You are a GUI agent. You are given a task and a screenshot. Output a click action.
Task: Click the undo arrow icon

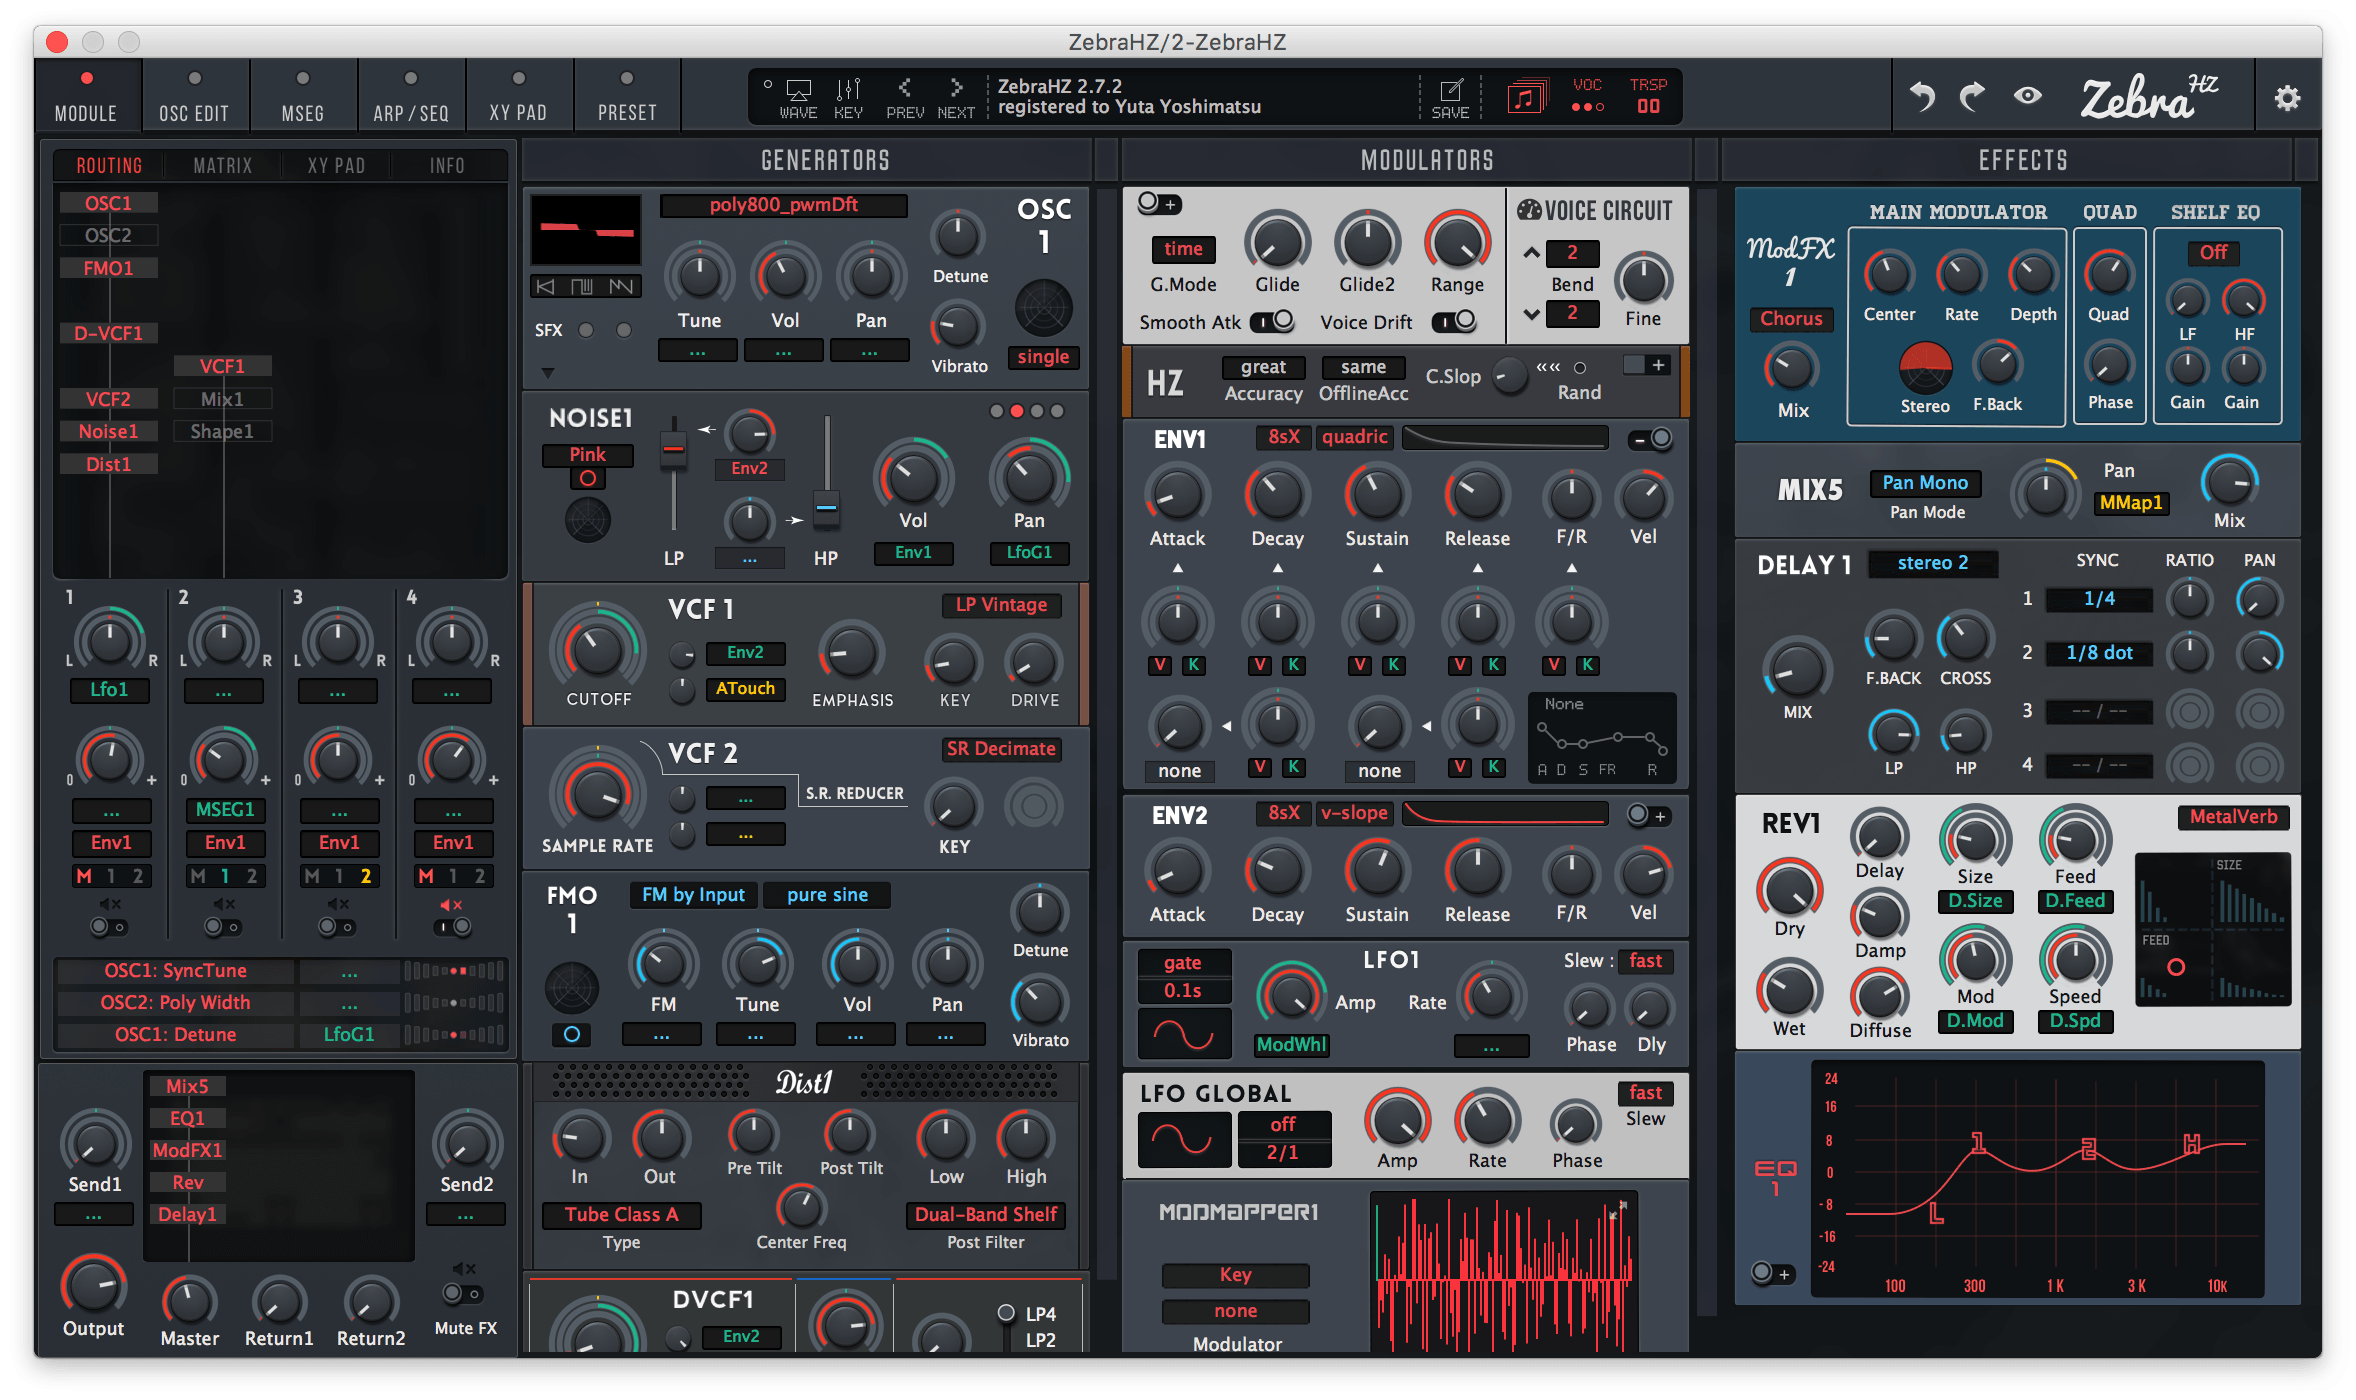click(x=1921, y=96)
